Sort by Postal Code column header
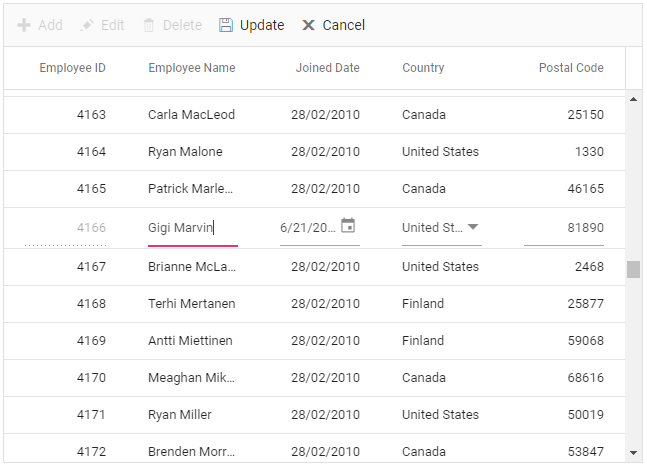This screenshot has width=647, height=467. (x=571, y=68)
